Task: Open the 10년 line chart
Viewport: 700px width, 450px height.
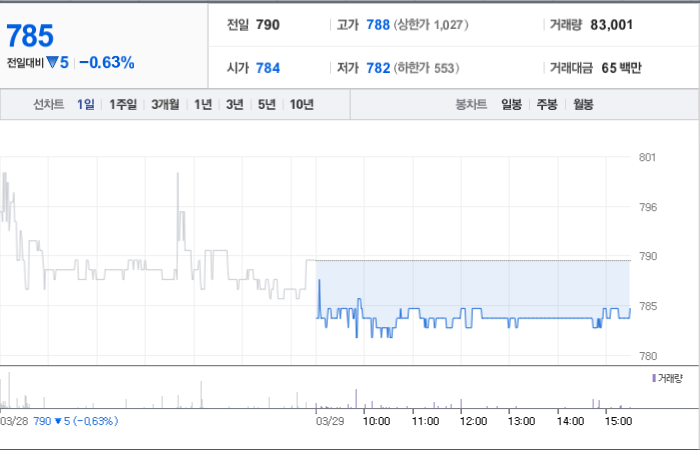Action: coord(302,104)
